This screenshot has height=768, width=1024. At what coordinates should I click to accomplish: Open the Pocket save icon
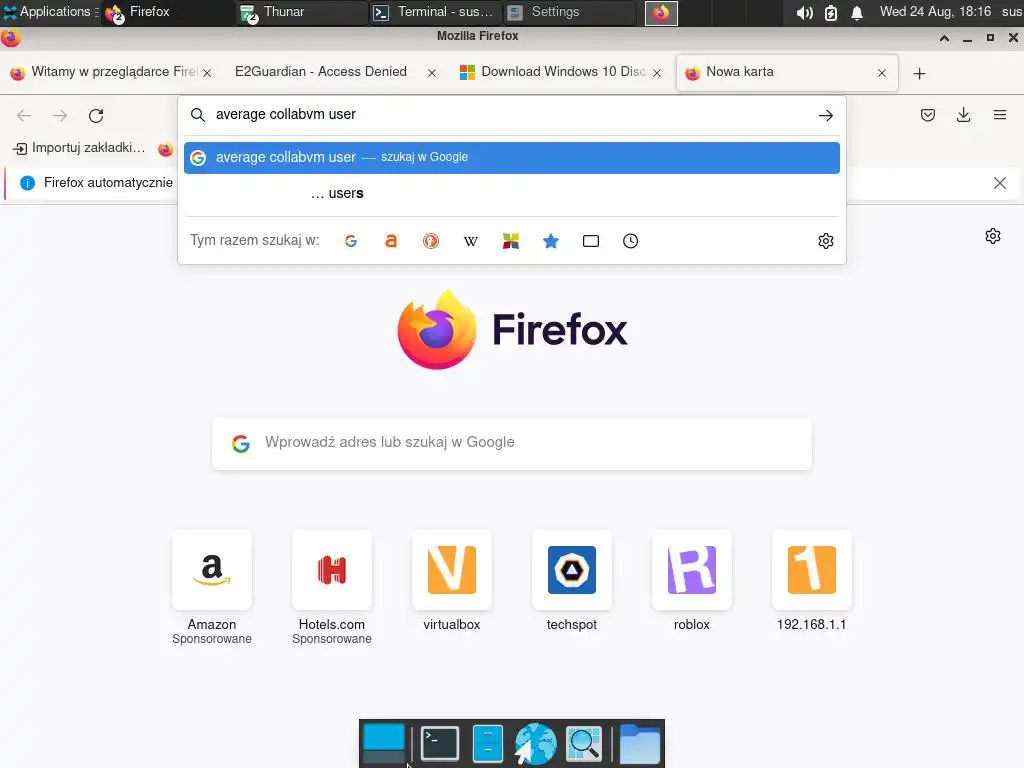pyautogui.click(x=927, y=116)
